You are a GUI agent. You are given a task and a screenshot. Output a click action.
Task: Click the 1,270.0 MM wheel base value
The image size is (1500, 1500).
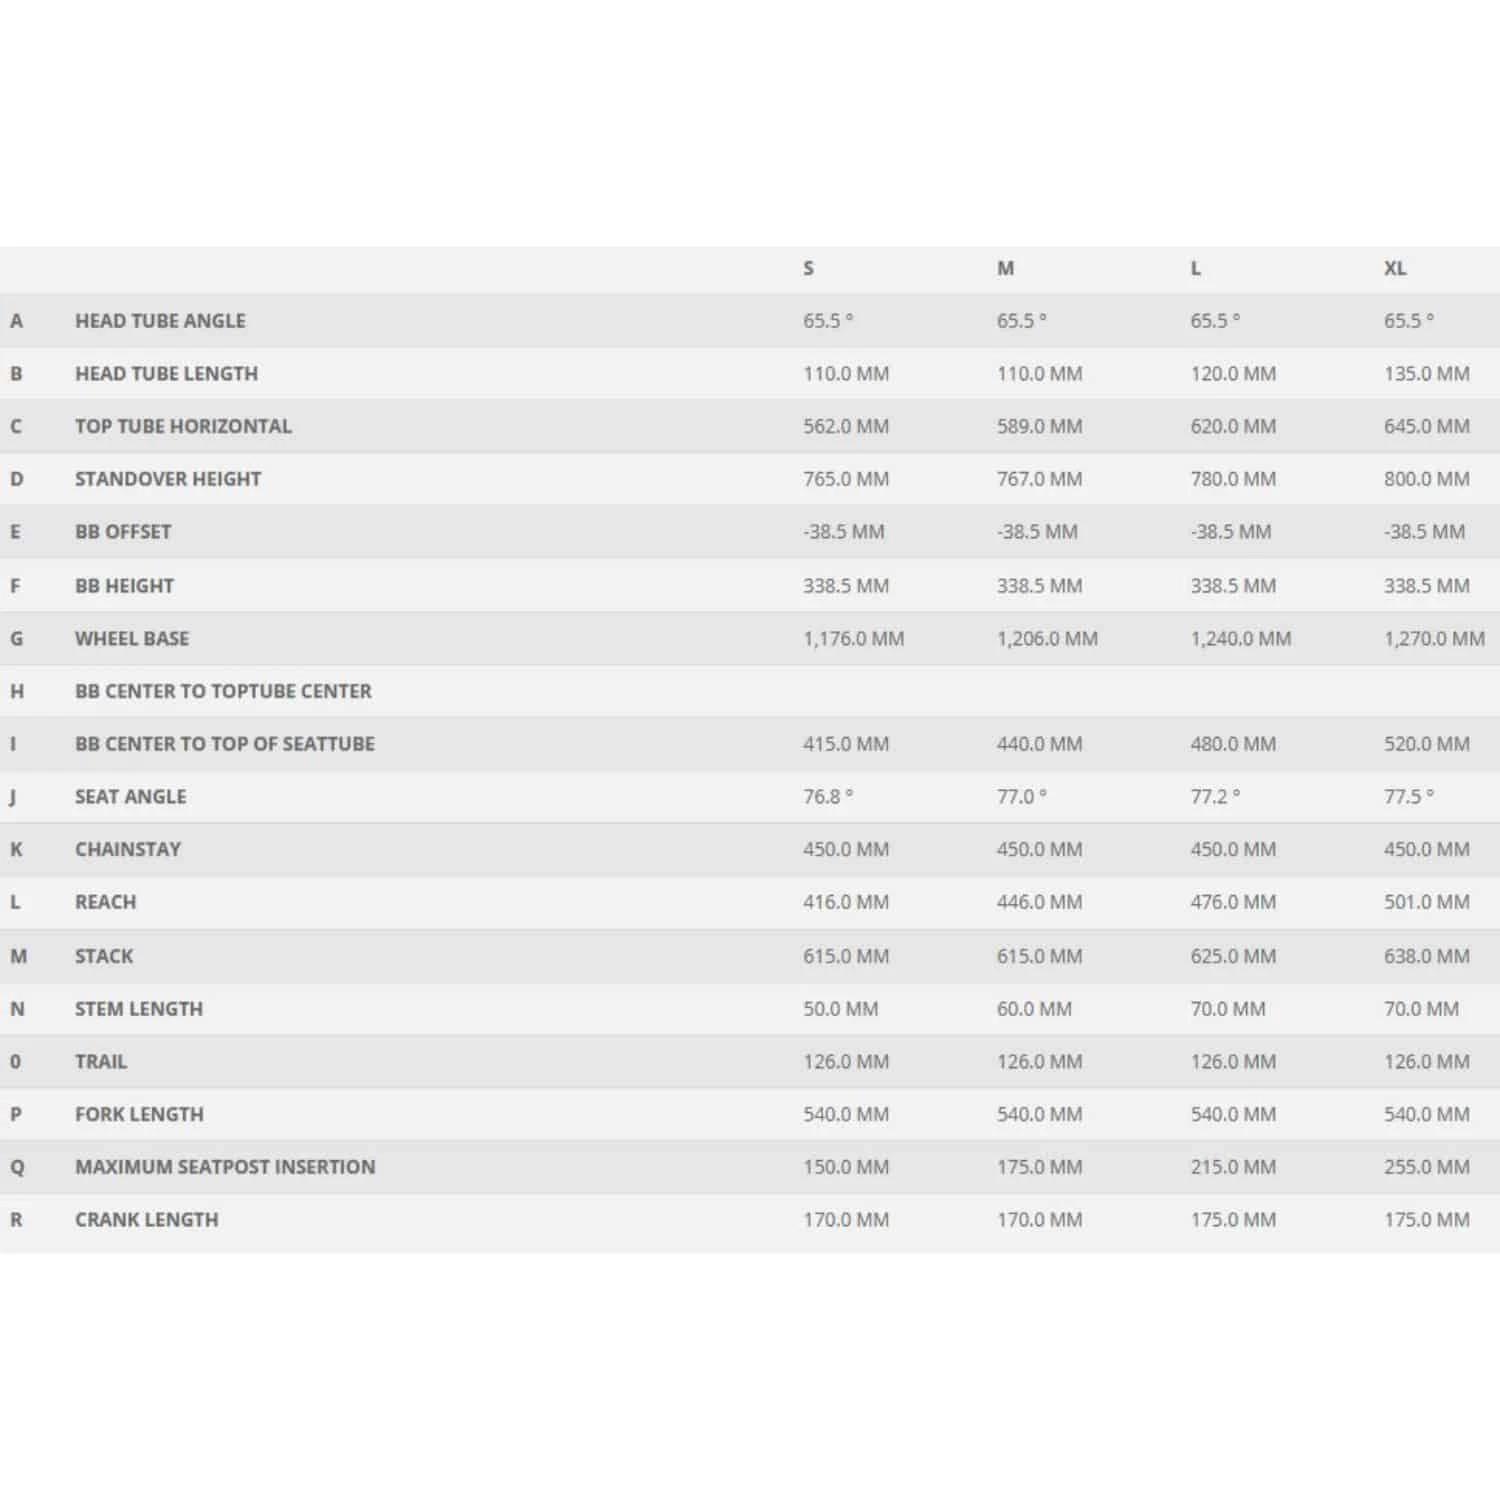(1434, 638)
